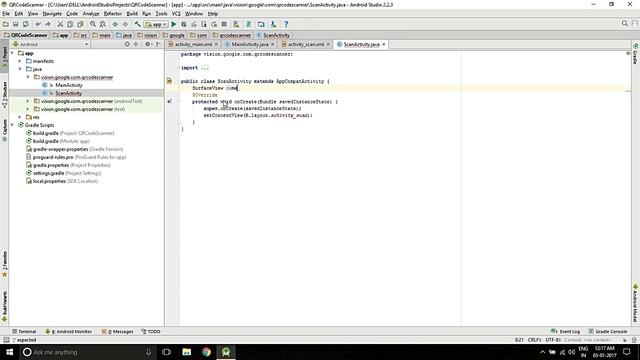Open the Terminal tool window
640x360 pixels.
(24, 331)
